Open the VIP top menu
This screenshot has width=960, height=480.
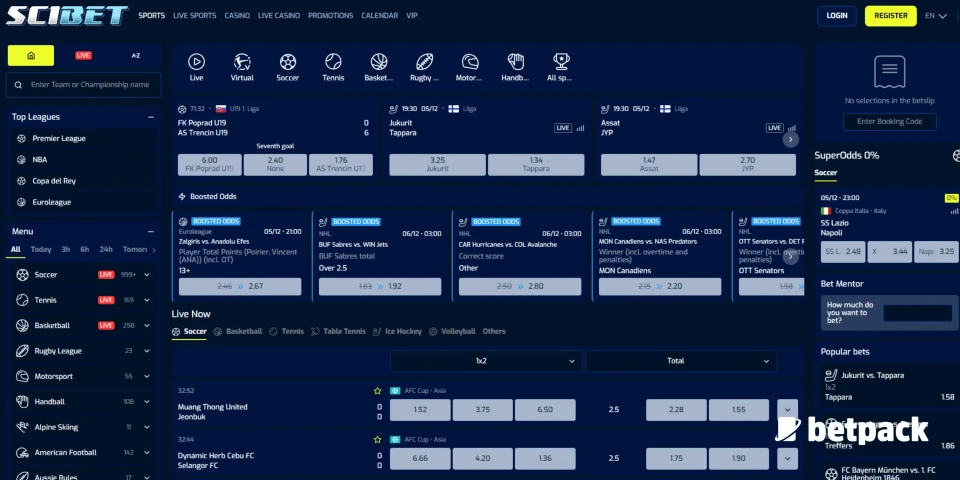412,16
